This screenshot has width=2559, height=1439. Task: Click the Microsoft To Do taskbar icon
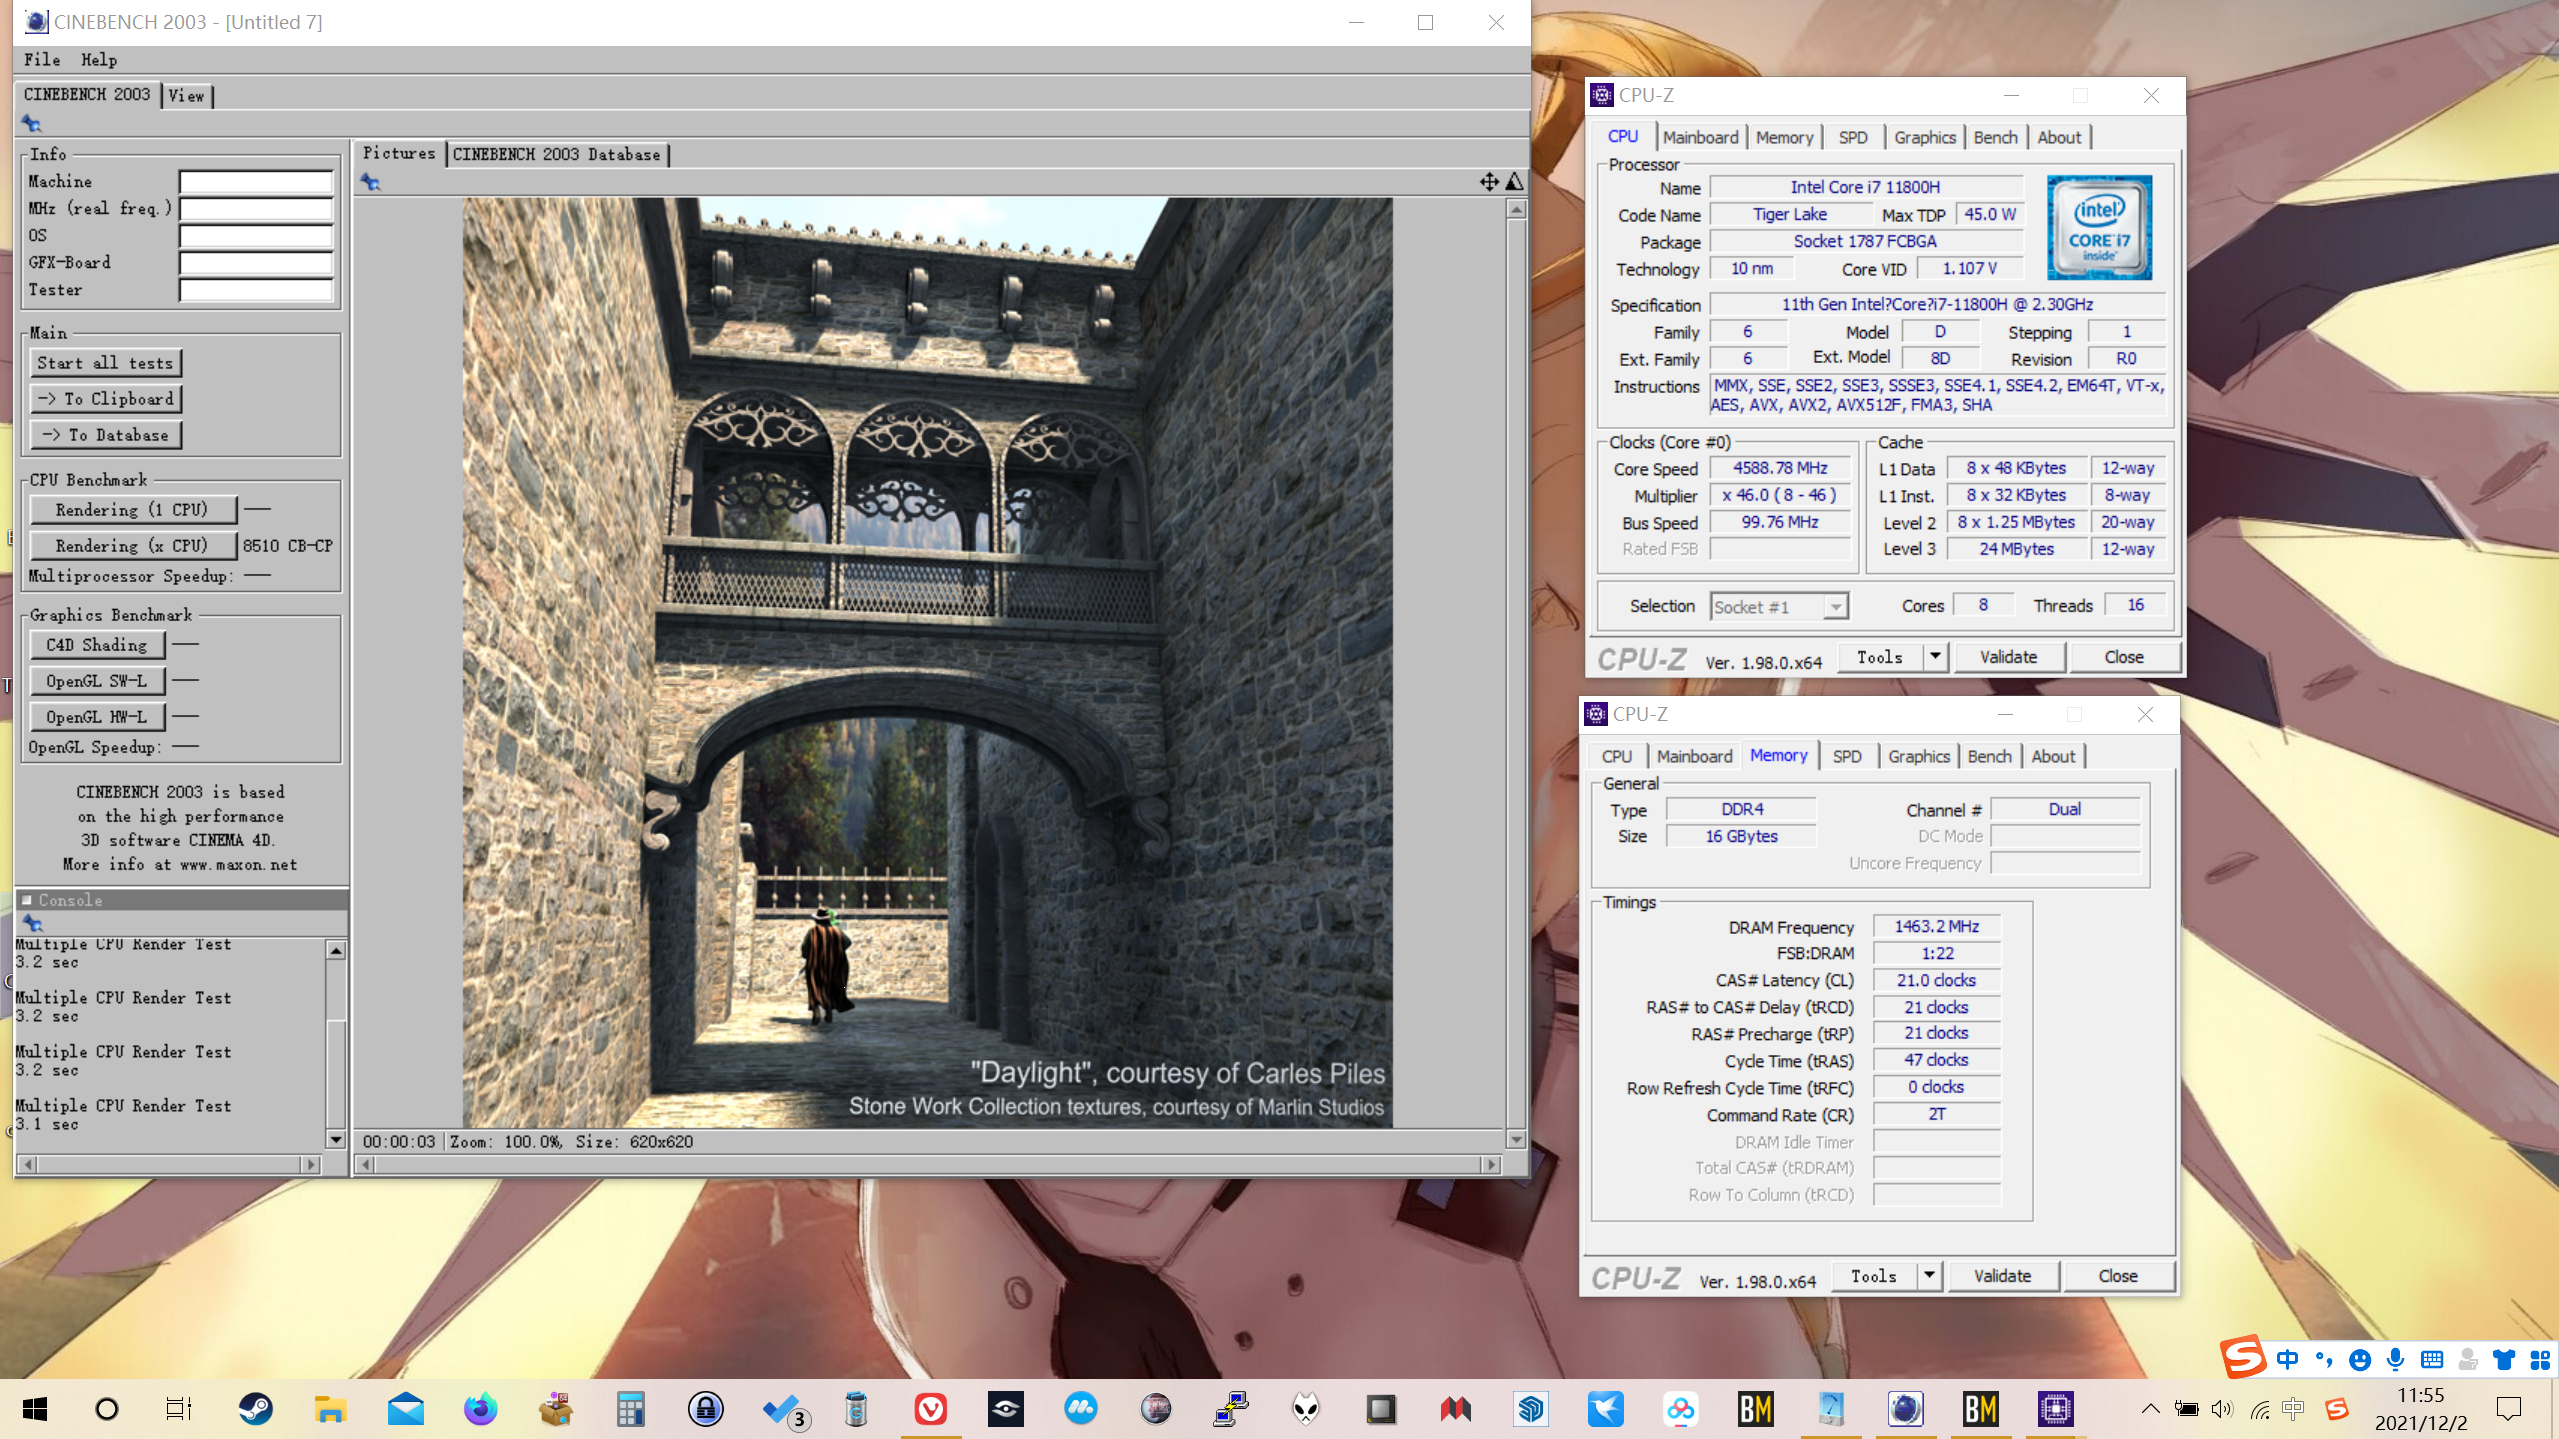[x=785, y=1409]
